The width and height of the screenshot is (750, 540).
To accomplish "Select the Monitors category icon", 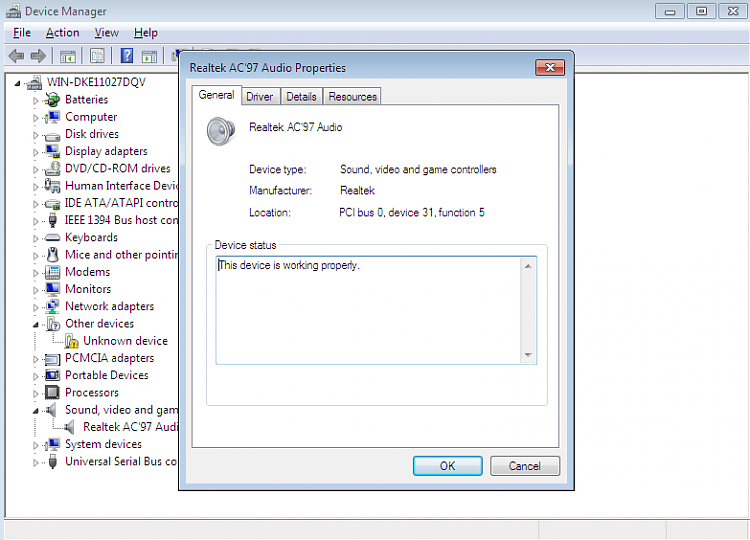I will pos(52,289).
